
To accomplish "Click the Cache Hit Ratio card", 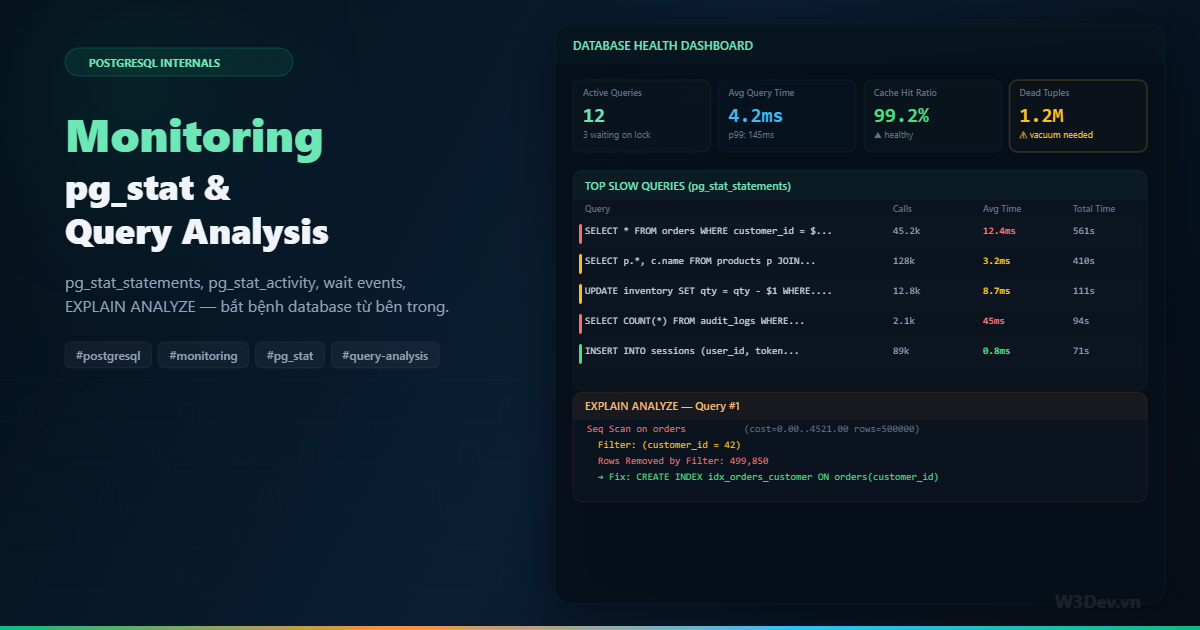I will pyautogui.click(x=932, y=115).
